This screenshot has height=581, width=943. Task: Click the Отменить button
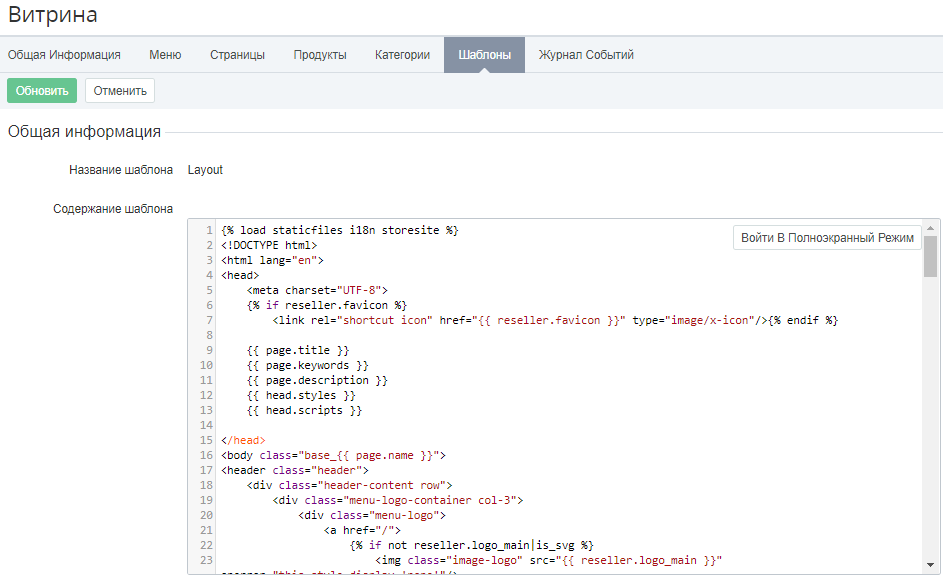[120, 91]
